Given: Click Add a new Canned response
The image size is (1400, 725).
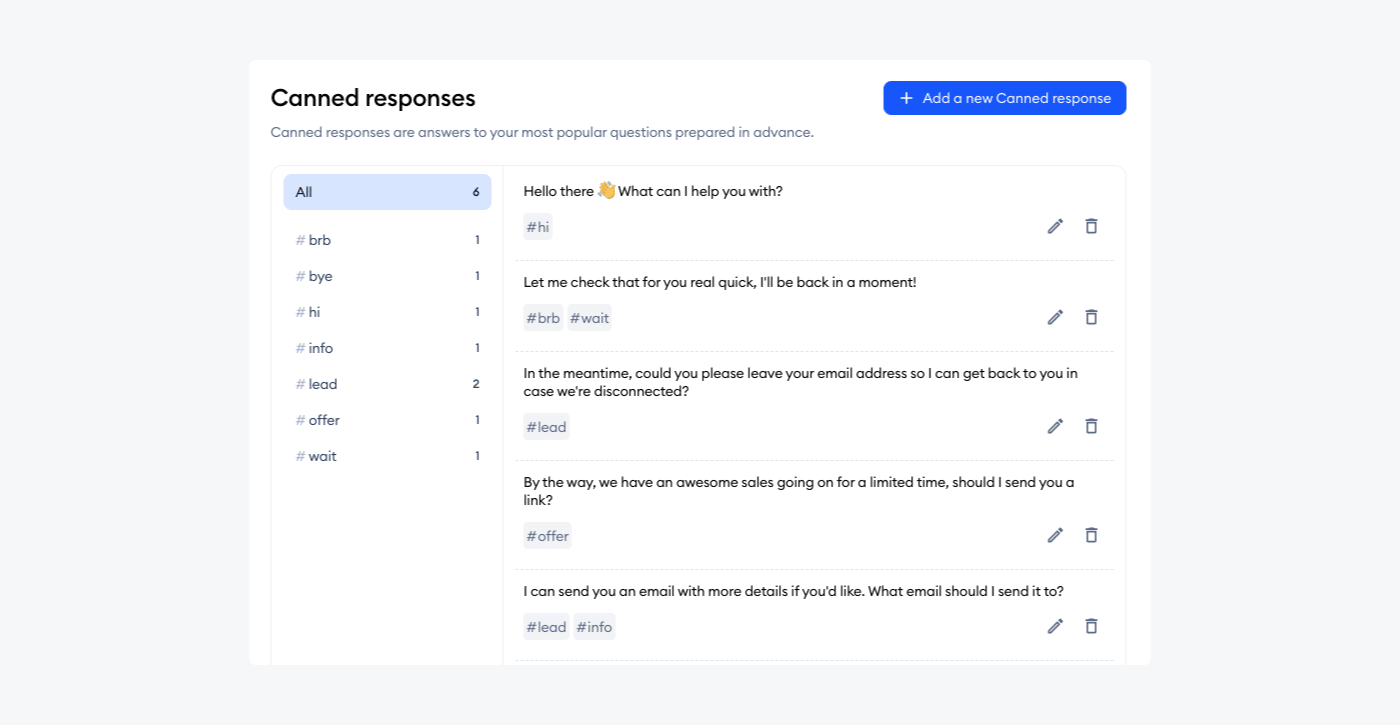Looking at the screenshot, I should tap(1004, 97).
